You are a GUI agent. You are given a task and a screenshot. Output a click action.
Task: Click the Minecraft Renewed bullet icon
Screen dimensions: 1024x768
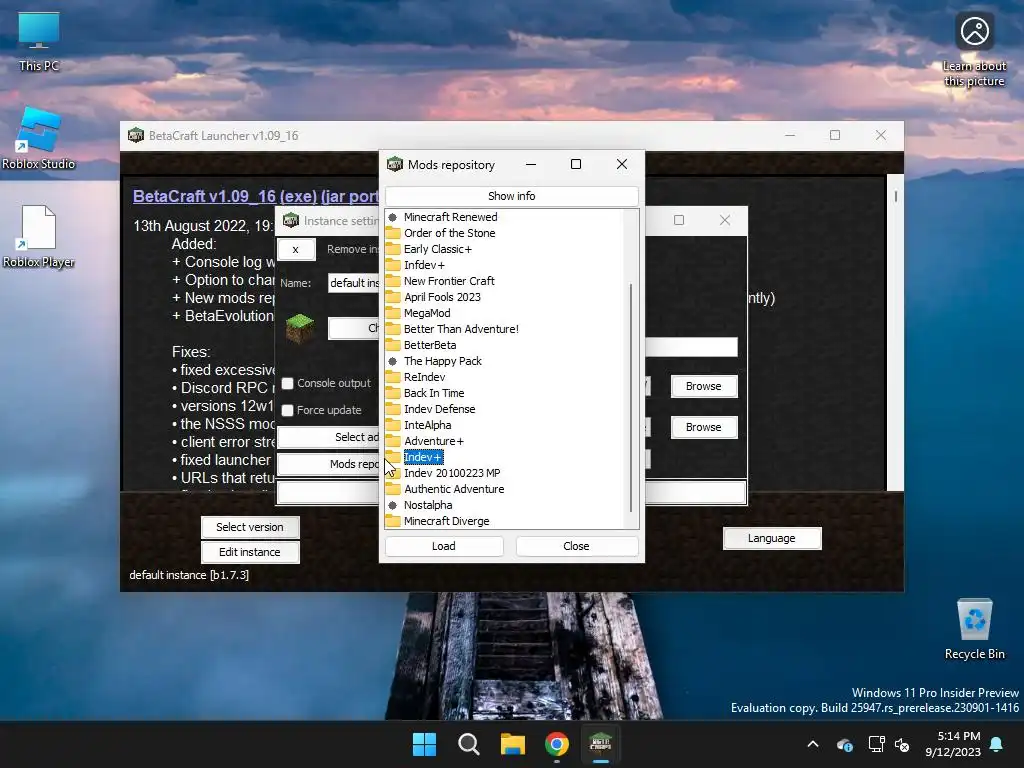[392, 217]
